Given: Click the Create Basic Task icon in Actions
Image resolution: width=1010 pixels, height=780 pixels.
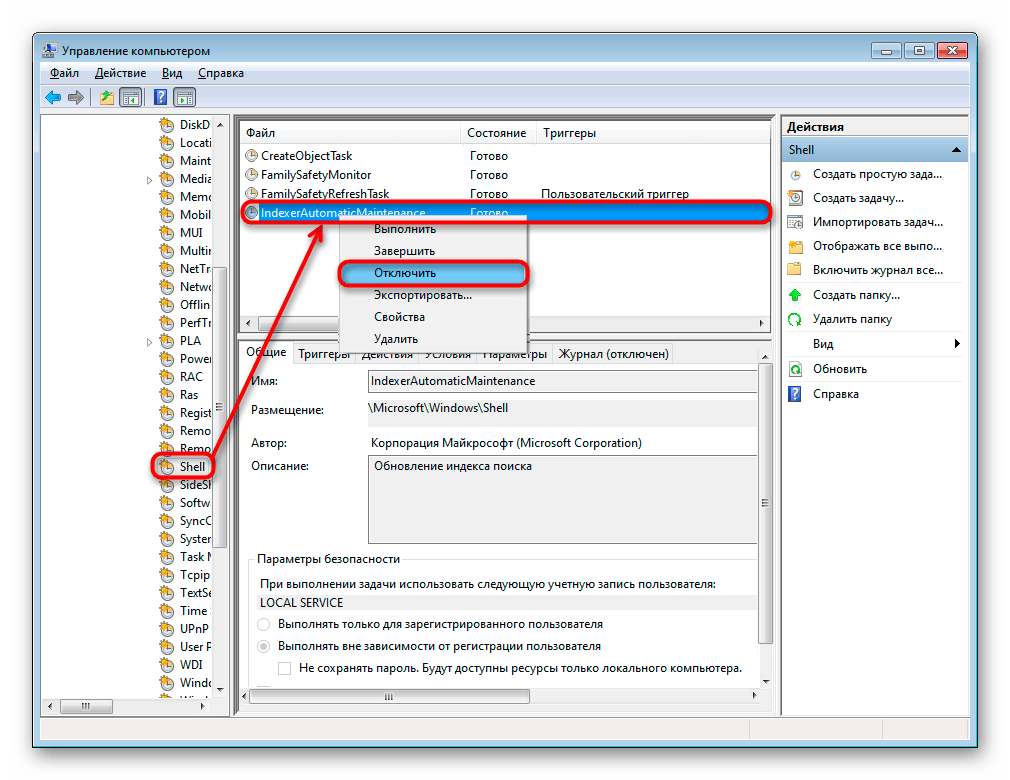Looking at the screenshot, I should click(x=795, y=174).
